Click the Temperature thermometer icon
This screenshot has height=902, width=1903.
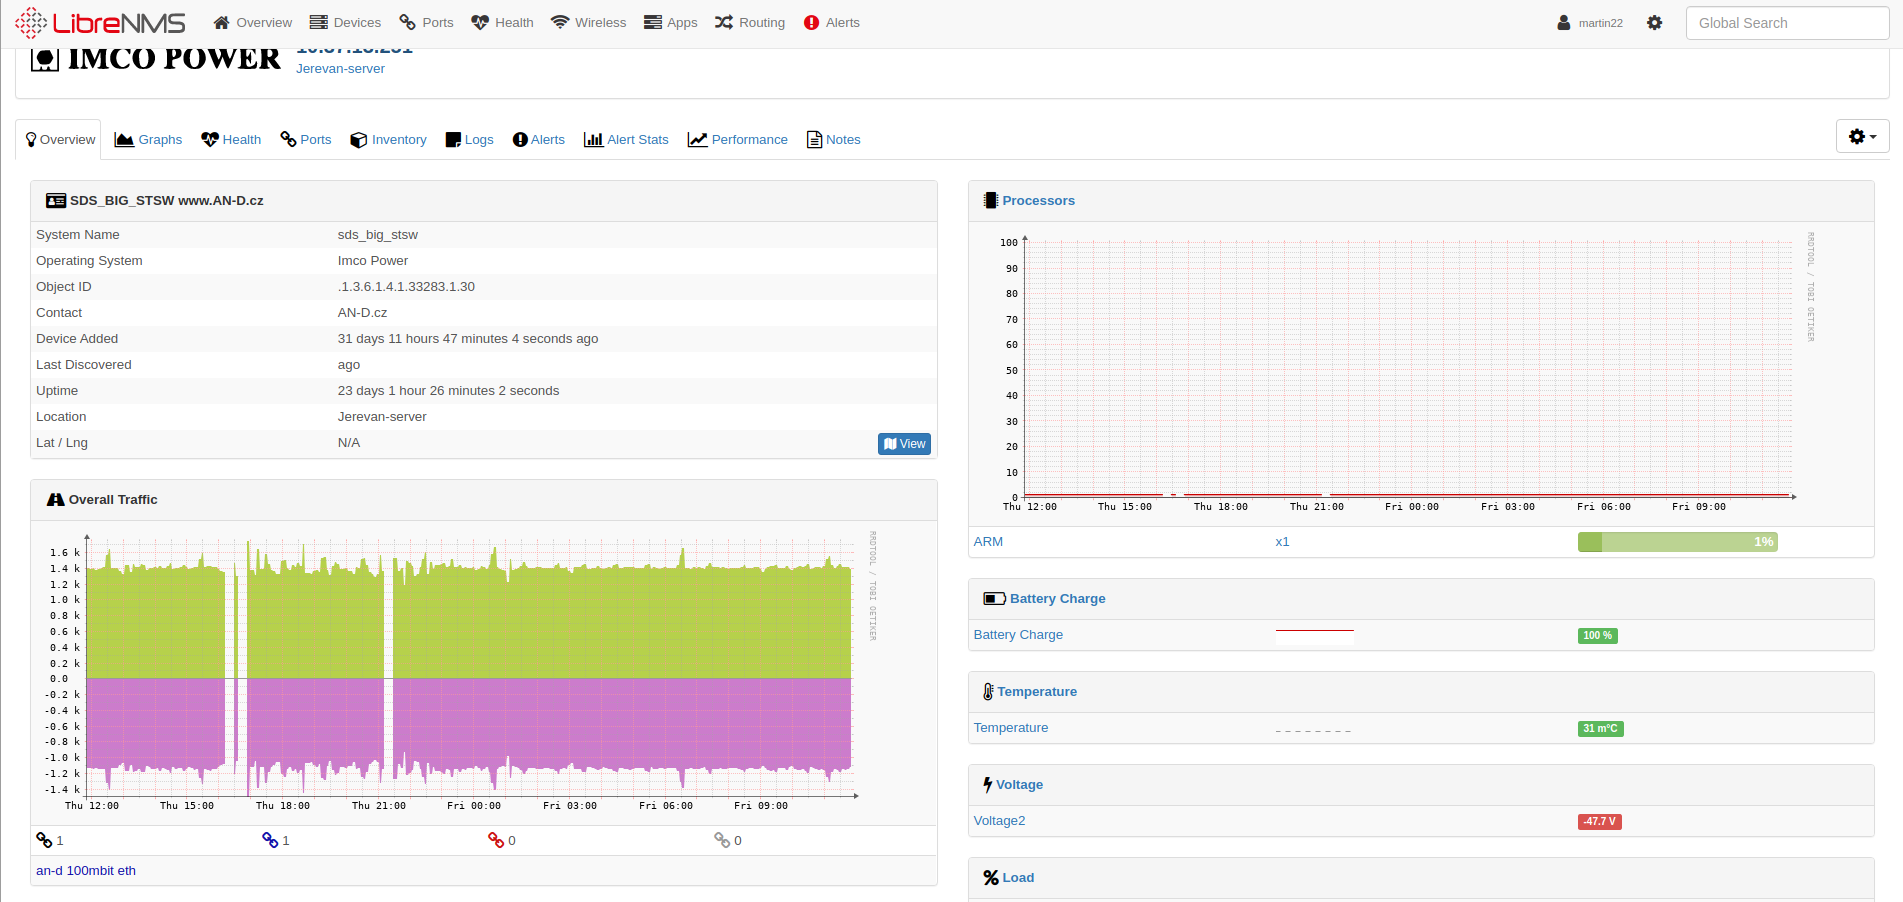988,692
